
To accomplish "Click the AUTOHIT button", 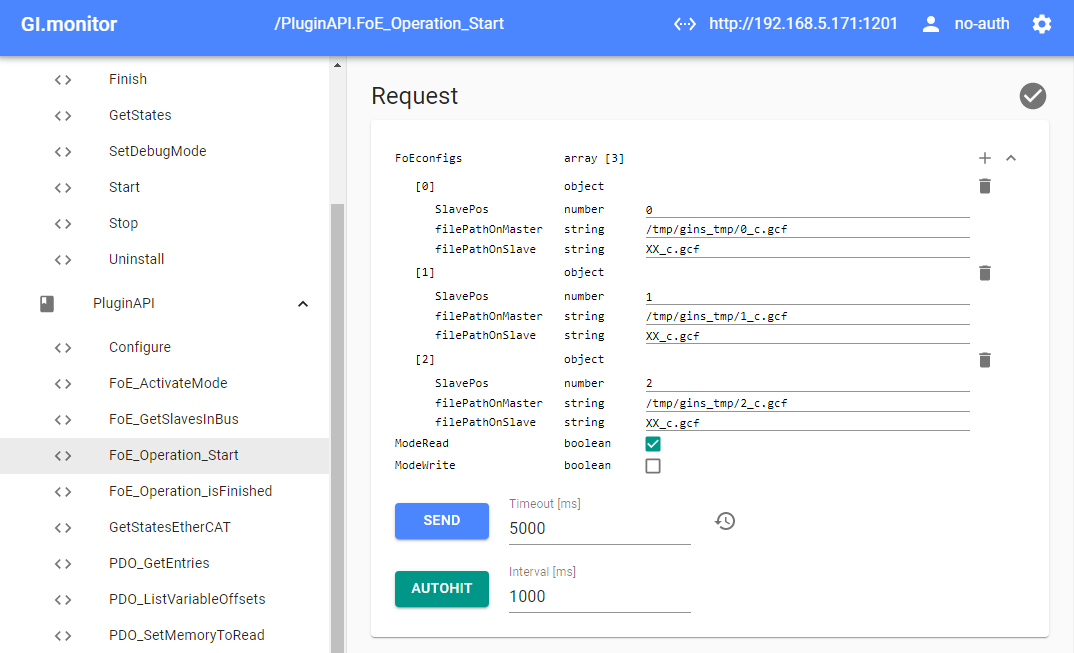I will 441,589.
